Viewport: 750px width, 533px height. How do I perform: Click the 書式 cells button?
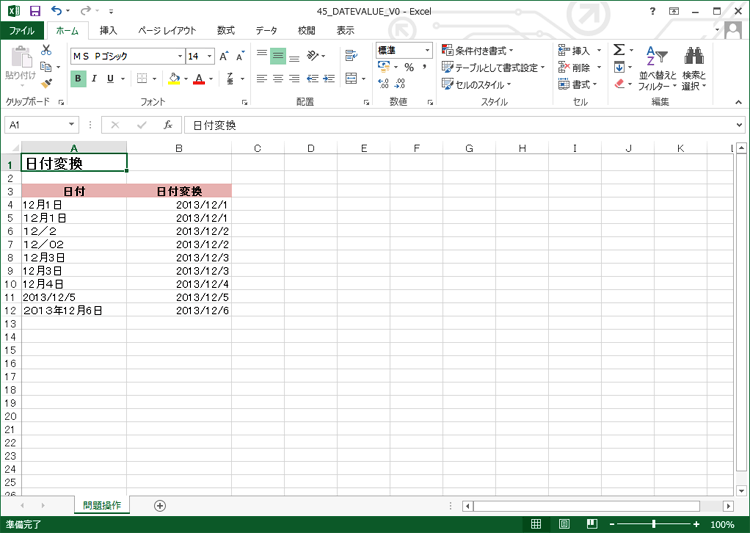578,85
